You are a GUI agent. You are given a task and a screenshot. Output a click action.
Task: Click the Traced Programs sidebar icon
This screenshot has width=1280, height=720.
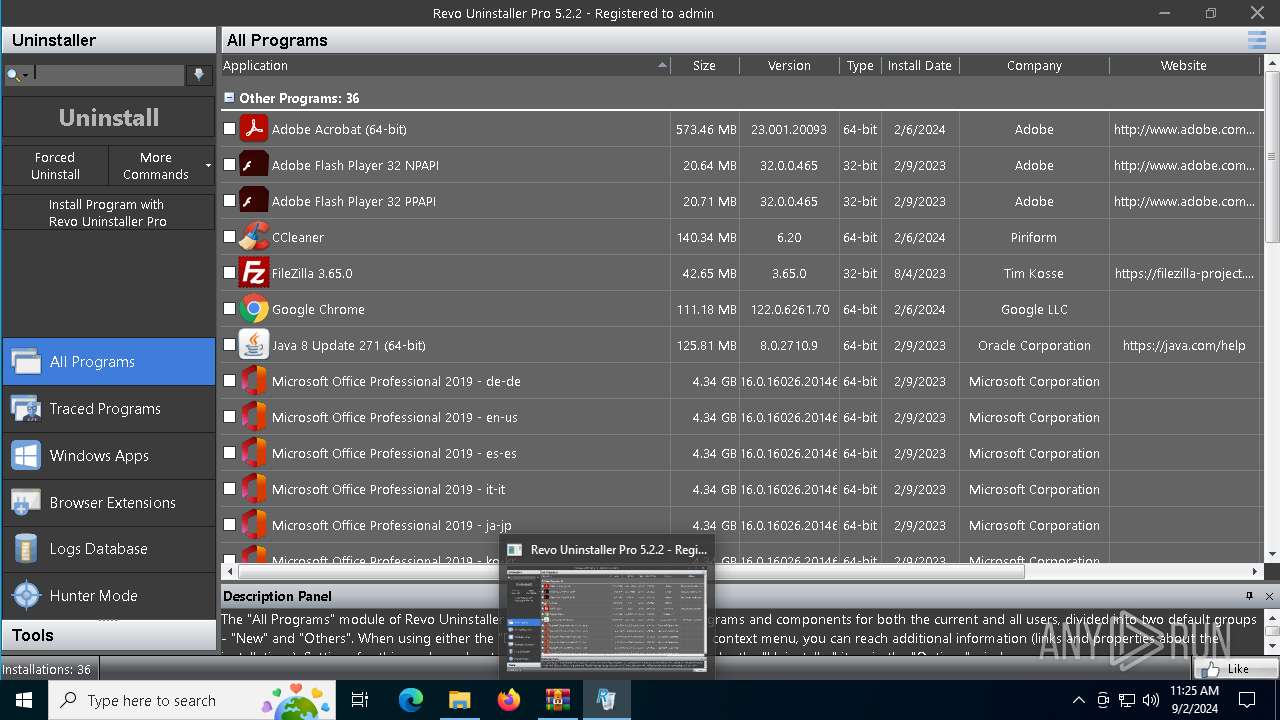point(26,409)
